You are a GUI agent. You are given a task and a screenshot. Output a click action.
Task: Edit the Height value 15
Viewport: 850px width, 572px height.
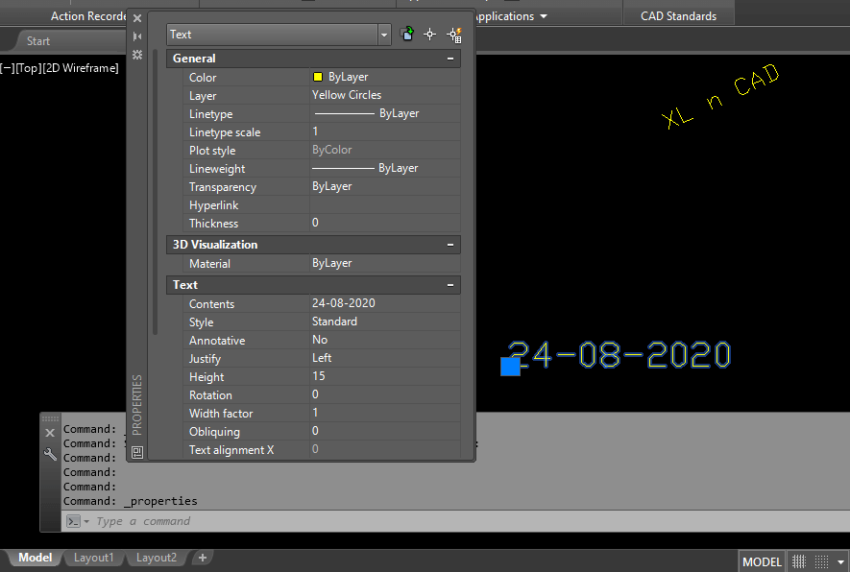tap(384, 377)
